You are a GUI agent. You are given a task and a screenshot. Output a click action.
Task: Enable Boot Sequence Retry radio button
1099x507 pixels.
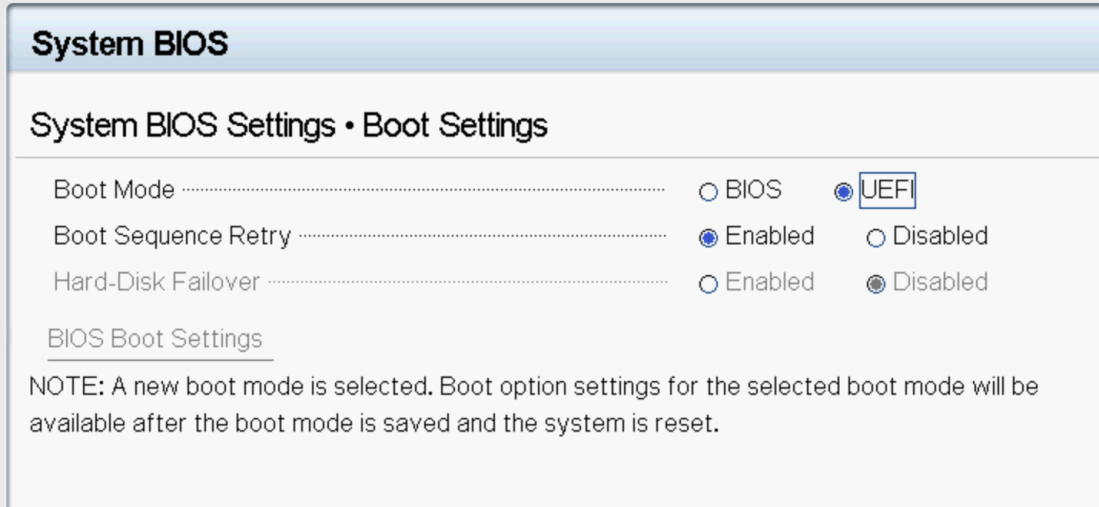coord(709,238)
